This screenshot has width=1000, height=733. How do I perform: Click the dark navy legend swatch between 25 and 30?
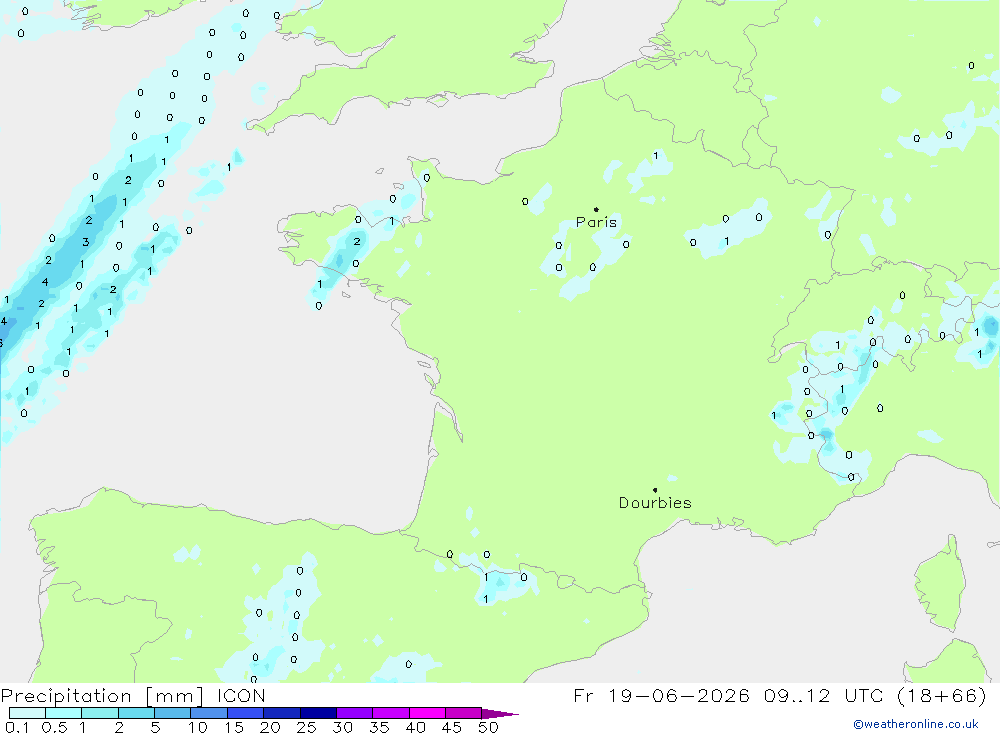[318, 713]
